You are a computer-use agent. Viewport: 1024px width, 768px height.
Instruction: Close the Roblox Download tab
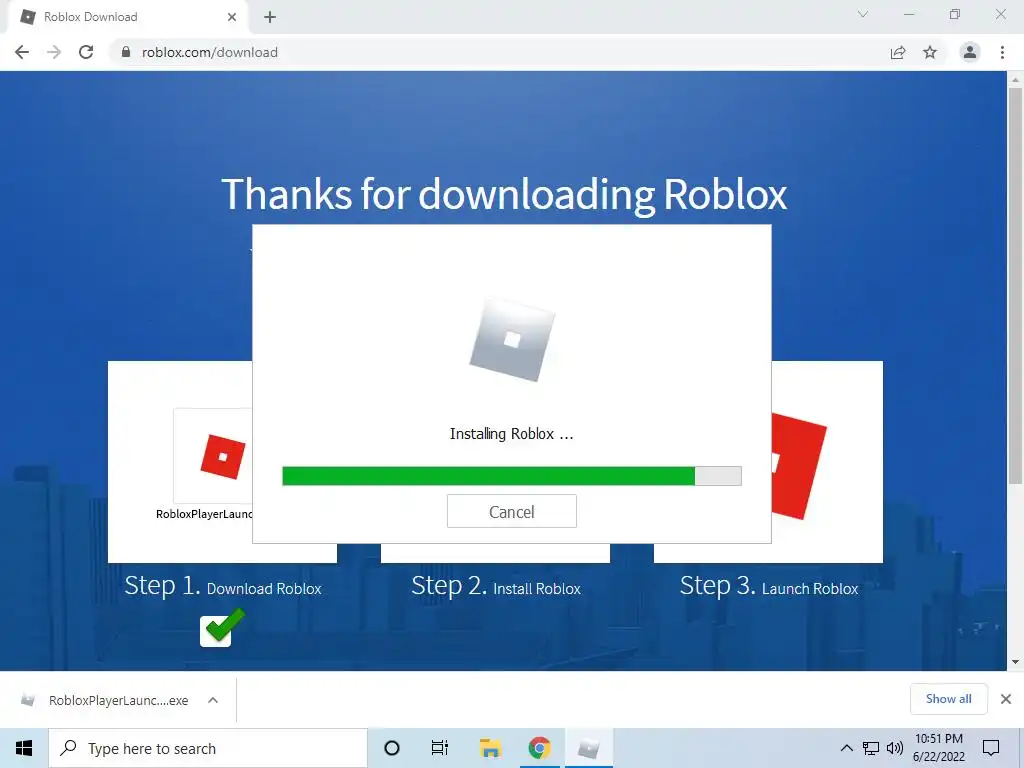[232, 17]
